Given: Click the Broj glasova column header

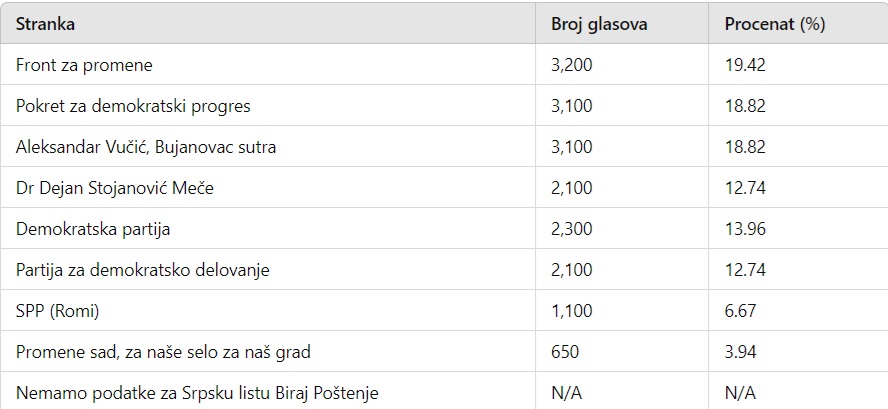Looking at the screenshot, I should pos(599,23).
